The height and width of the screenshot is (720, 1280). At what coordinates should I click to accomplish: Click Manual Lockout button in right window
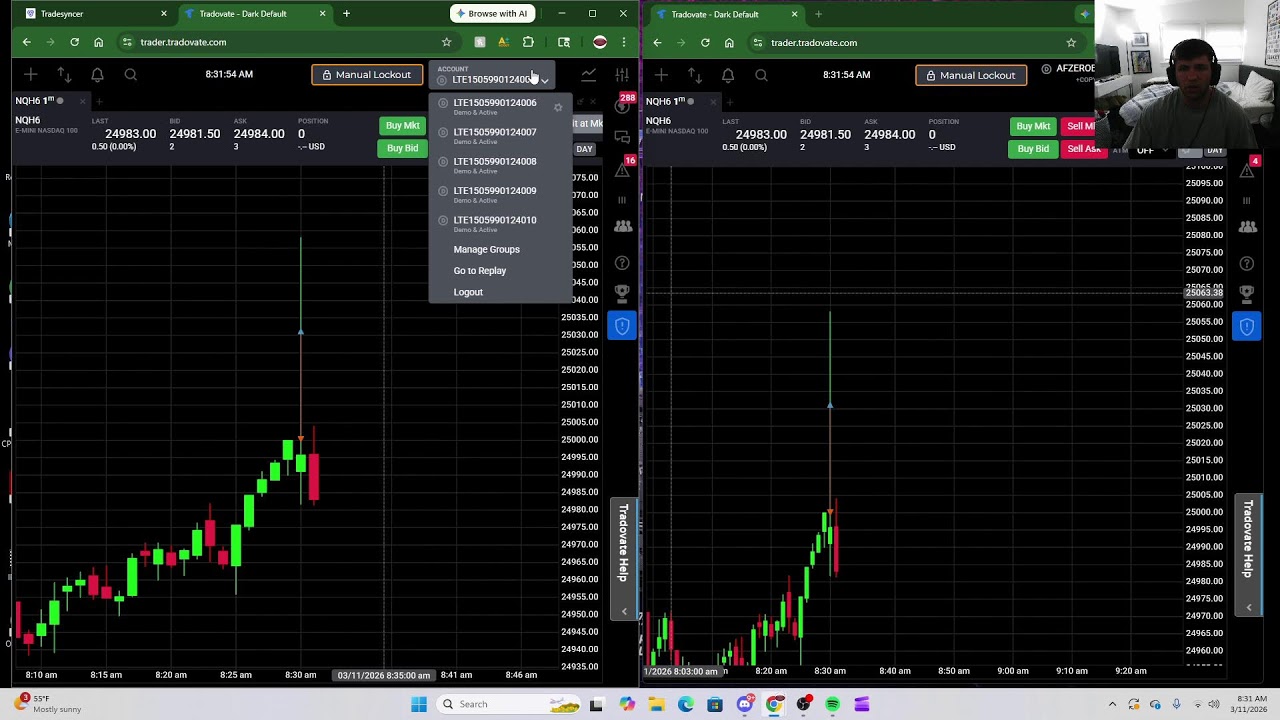click(971, 75)
